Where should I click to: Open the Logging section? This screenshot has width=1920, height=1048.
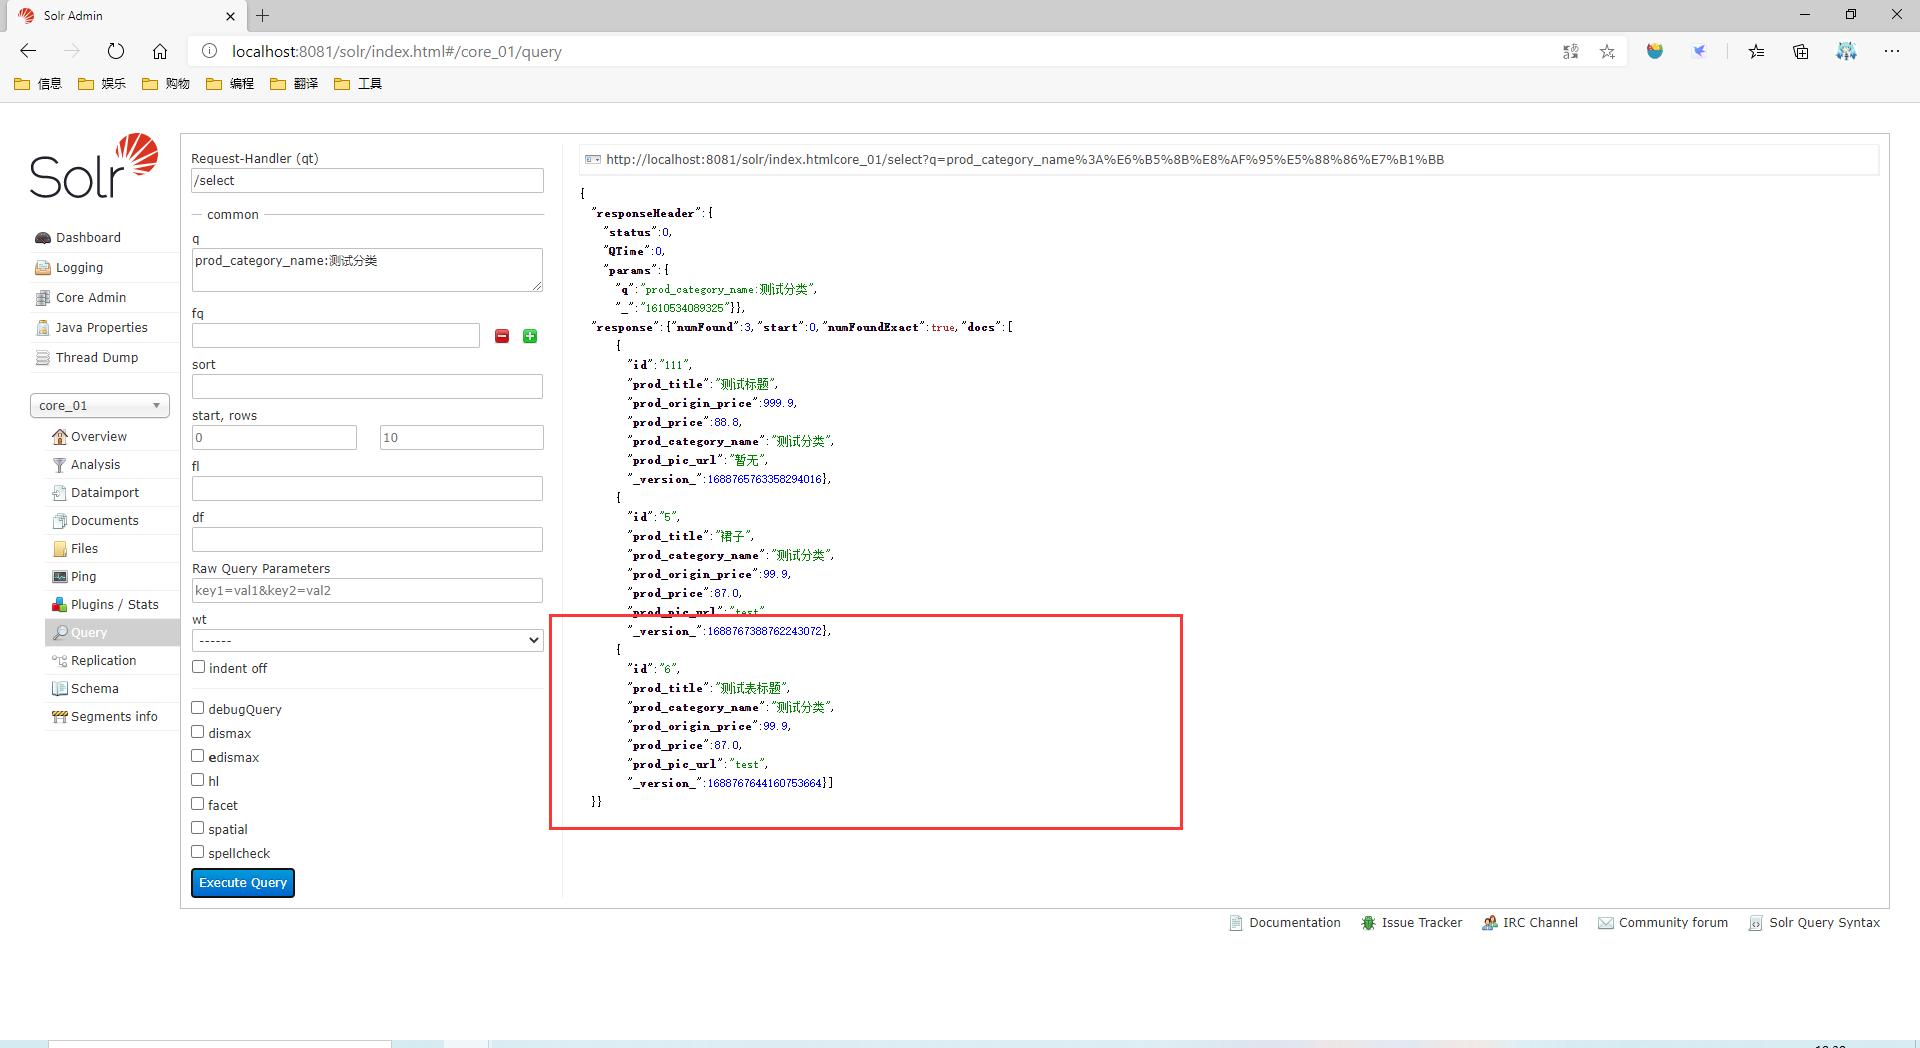tap(79, 268)
